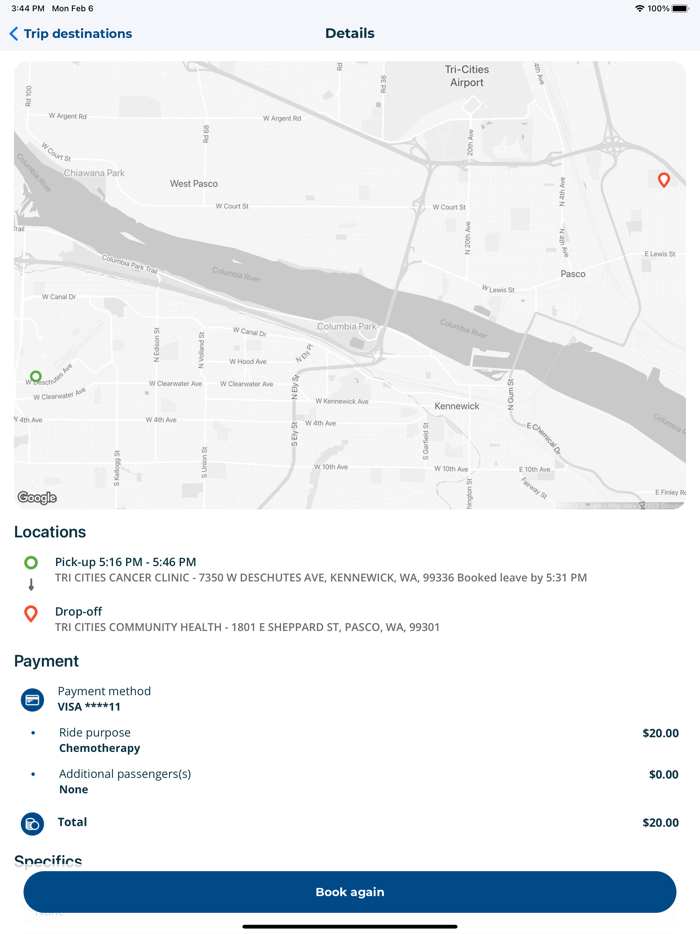Tap the Total fare ticket icon
This screenshot has width=700, height=934.
pyautogui.click(x=31, y=822)
